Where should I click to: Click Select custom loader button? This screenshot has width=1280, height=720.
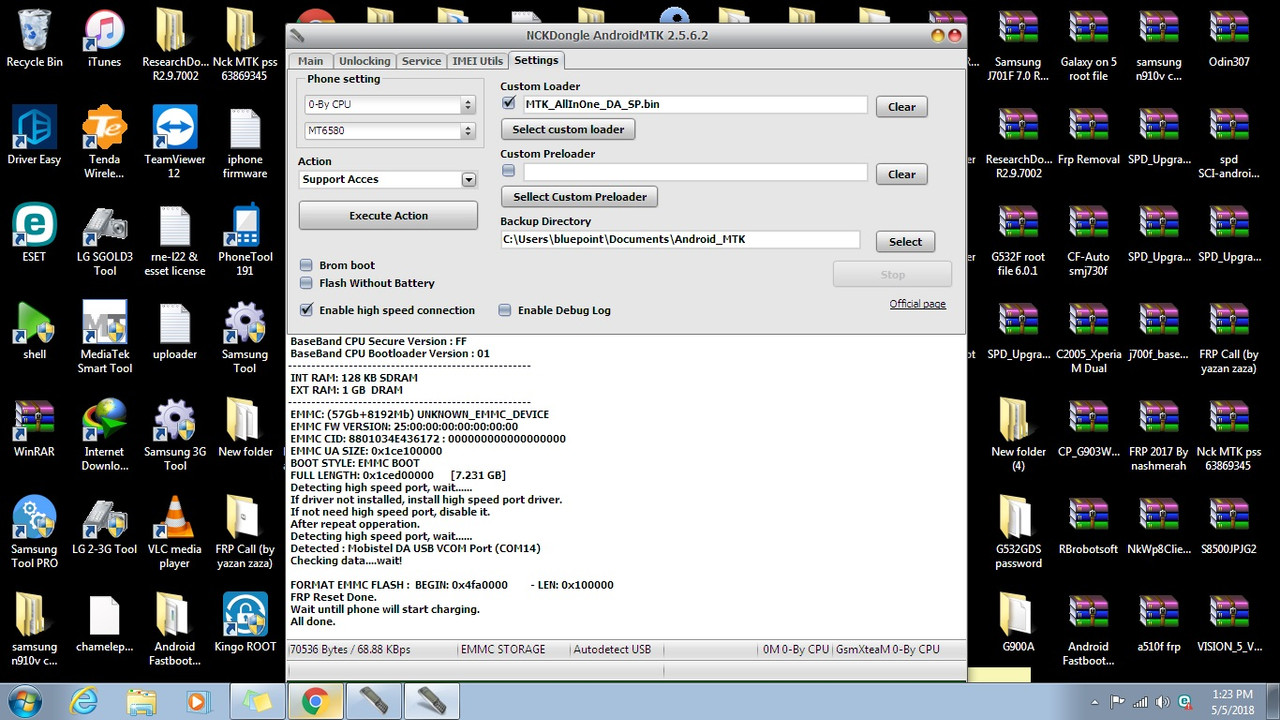[x=568, y=129]
